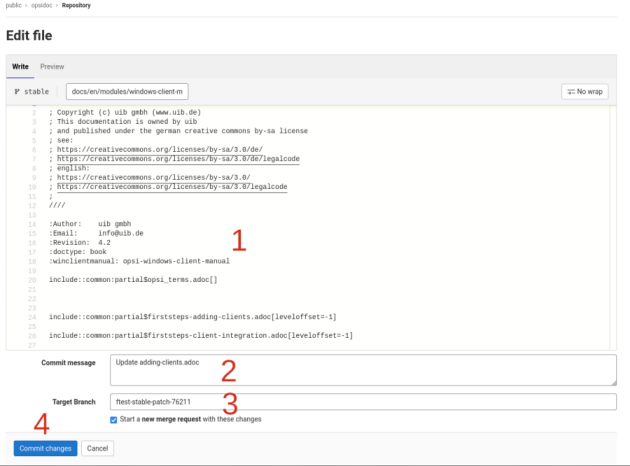Tick the Start a new merge request checkbox
Viewport: 630px width, 466px height.
click(113, 419)
